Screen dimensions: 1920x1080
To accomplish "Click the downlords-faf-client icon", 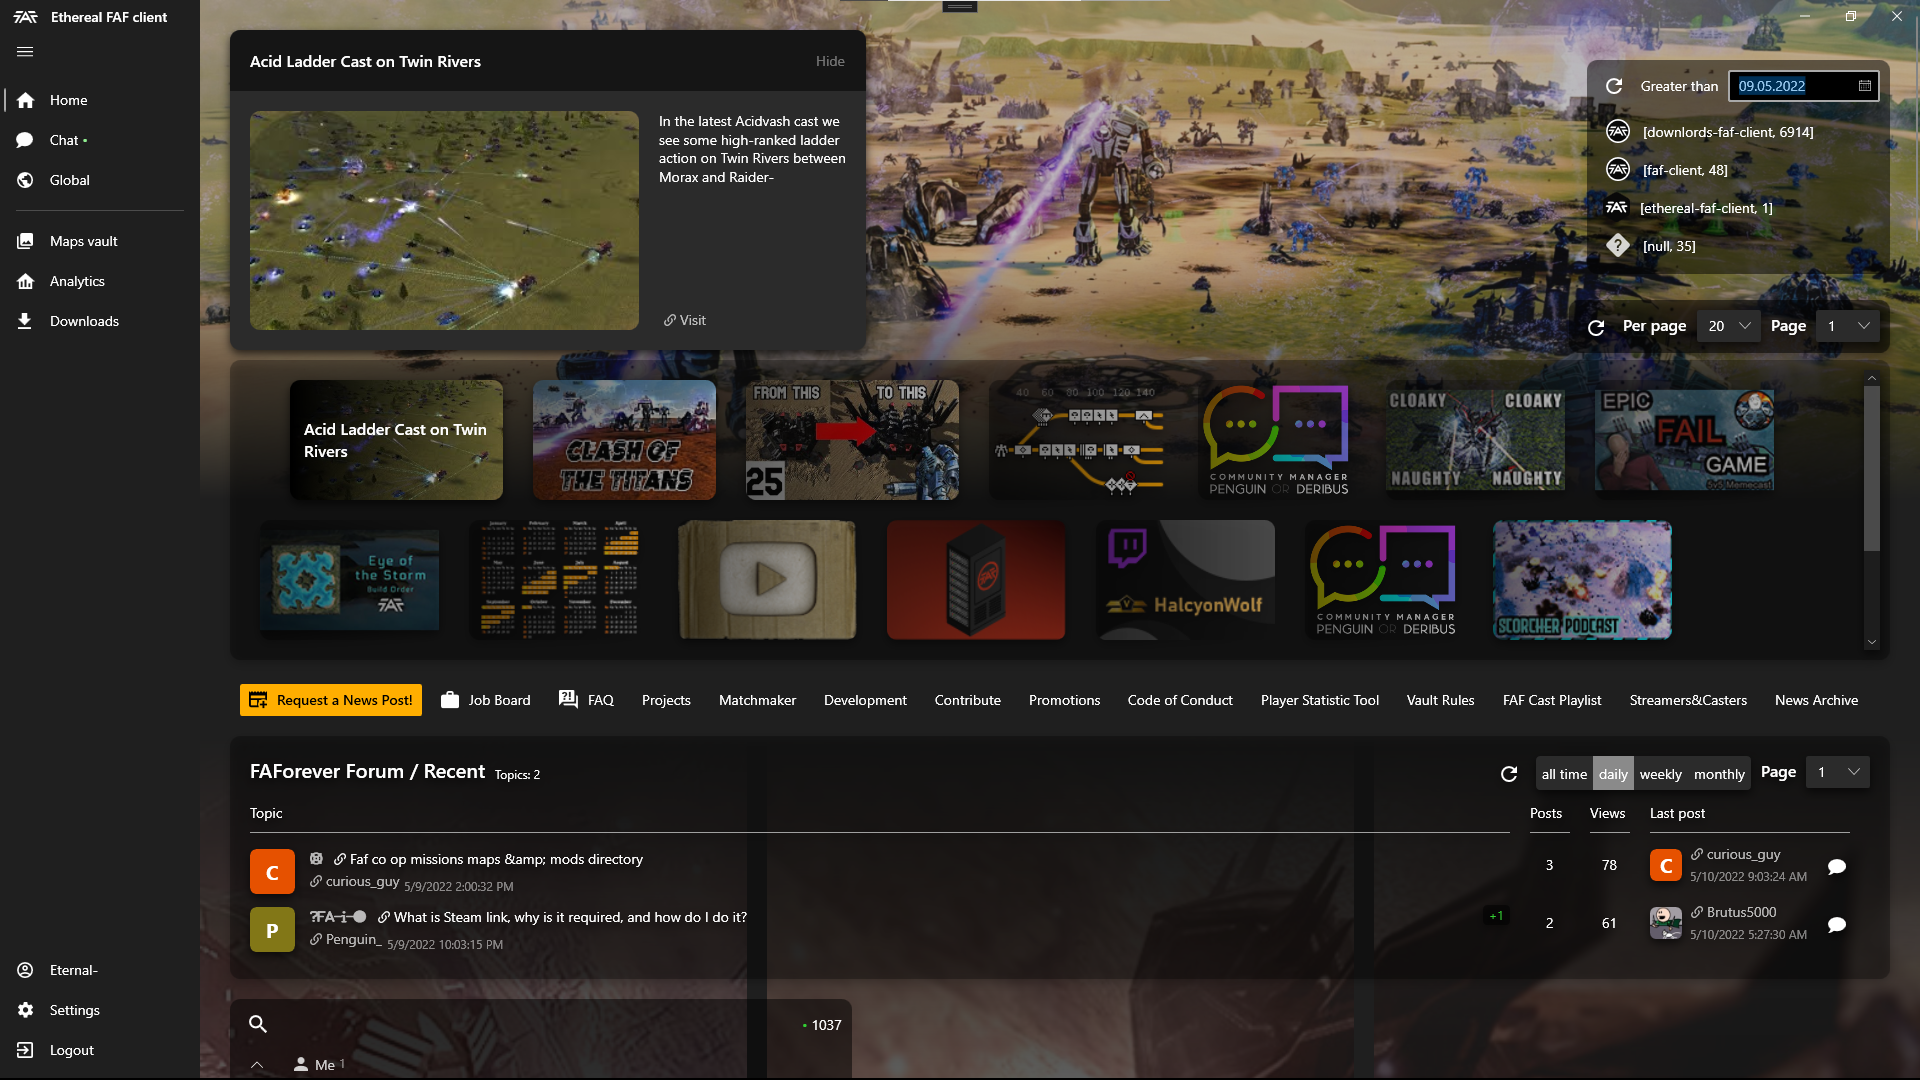I will coord(1618,132).
